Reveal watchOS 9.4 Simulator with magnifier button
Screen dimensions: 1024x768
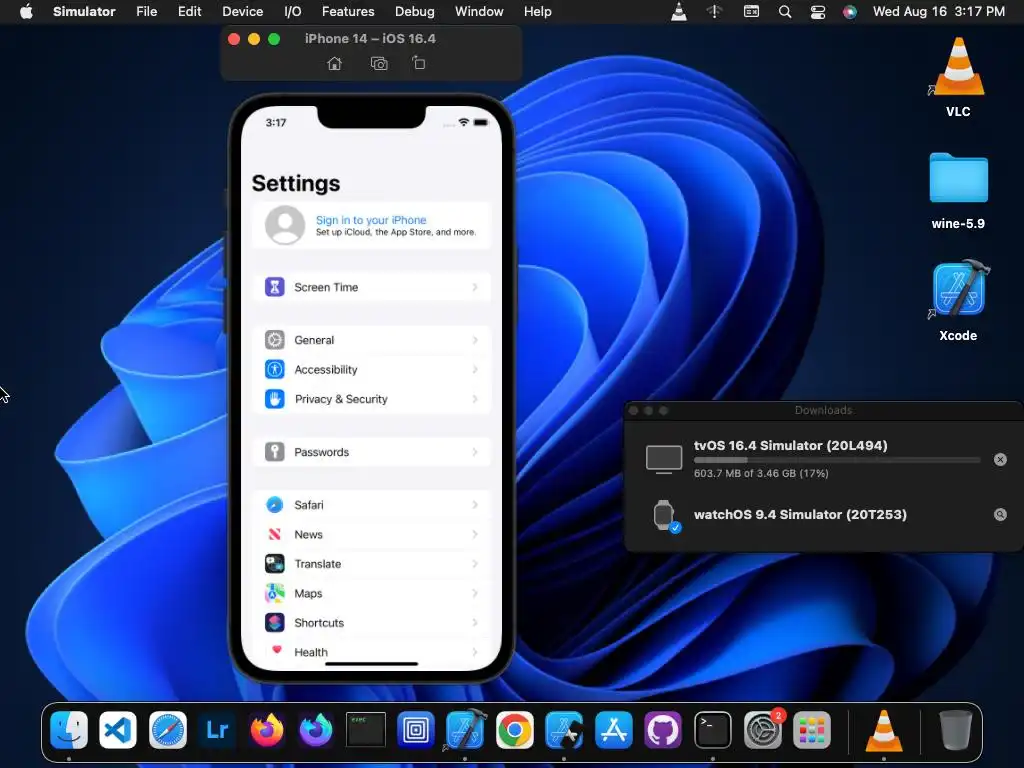tap(1000, 515)
